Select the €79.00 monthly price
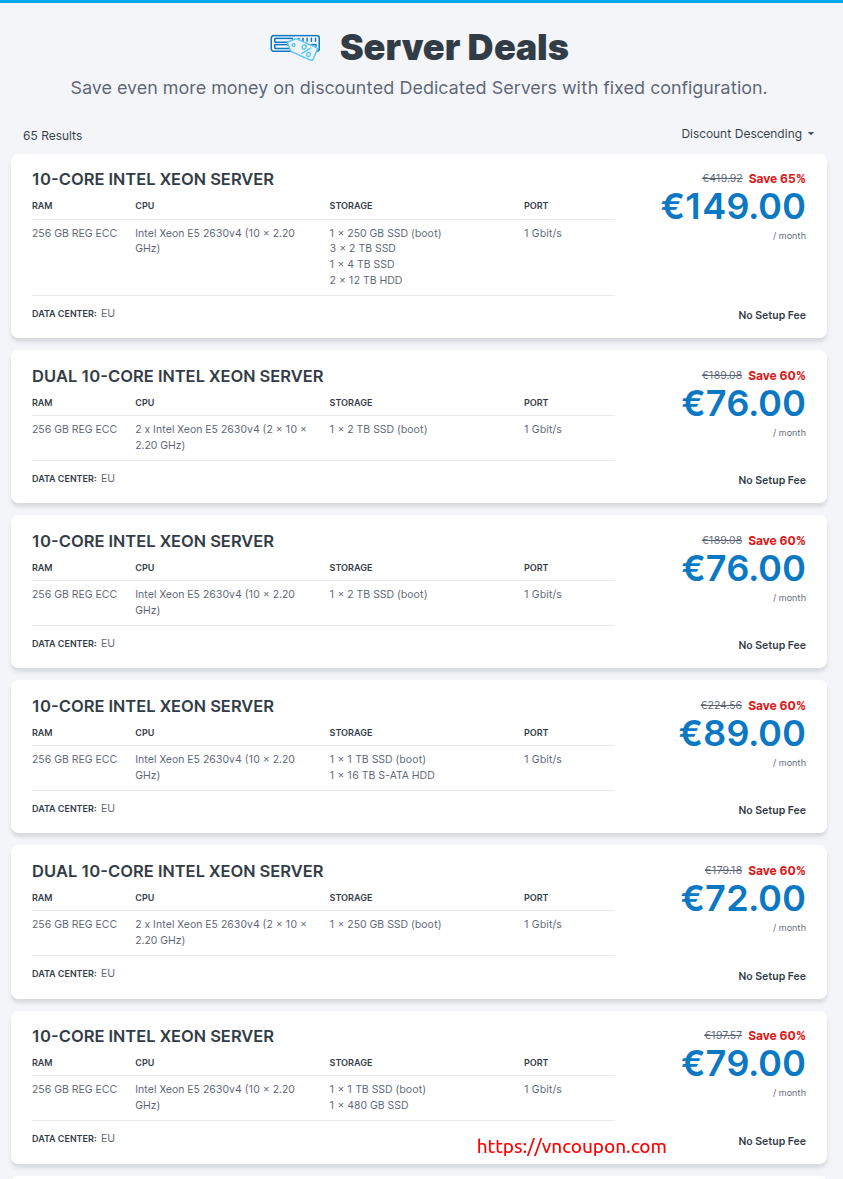This screenshot has height=1179, width=843. pos(743,1063)
